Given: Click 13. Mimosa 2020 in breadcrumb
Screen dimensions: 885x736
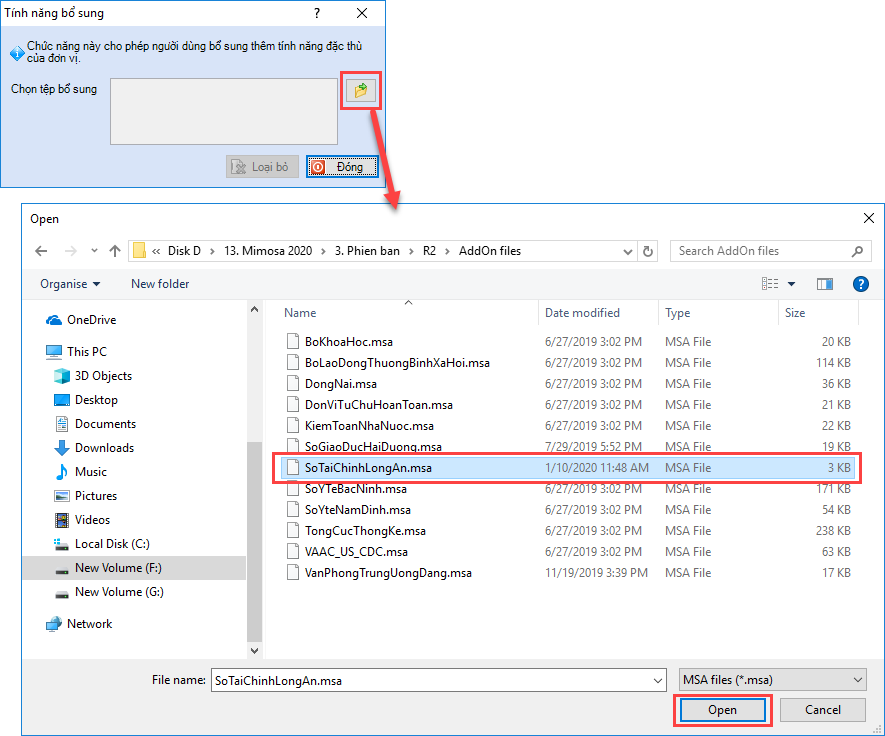Looking at the screenshot, I should 268,251.
